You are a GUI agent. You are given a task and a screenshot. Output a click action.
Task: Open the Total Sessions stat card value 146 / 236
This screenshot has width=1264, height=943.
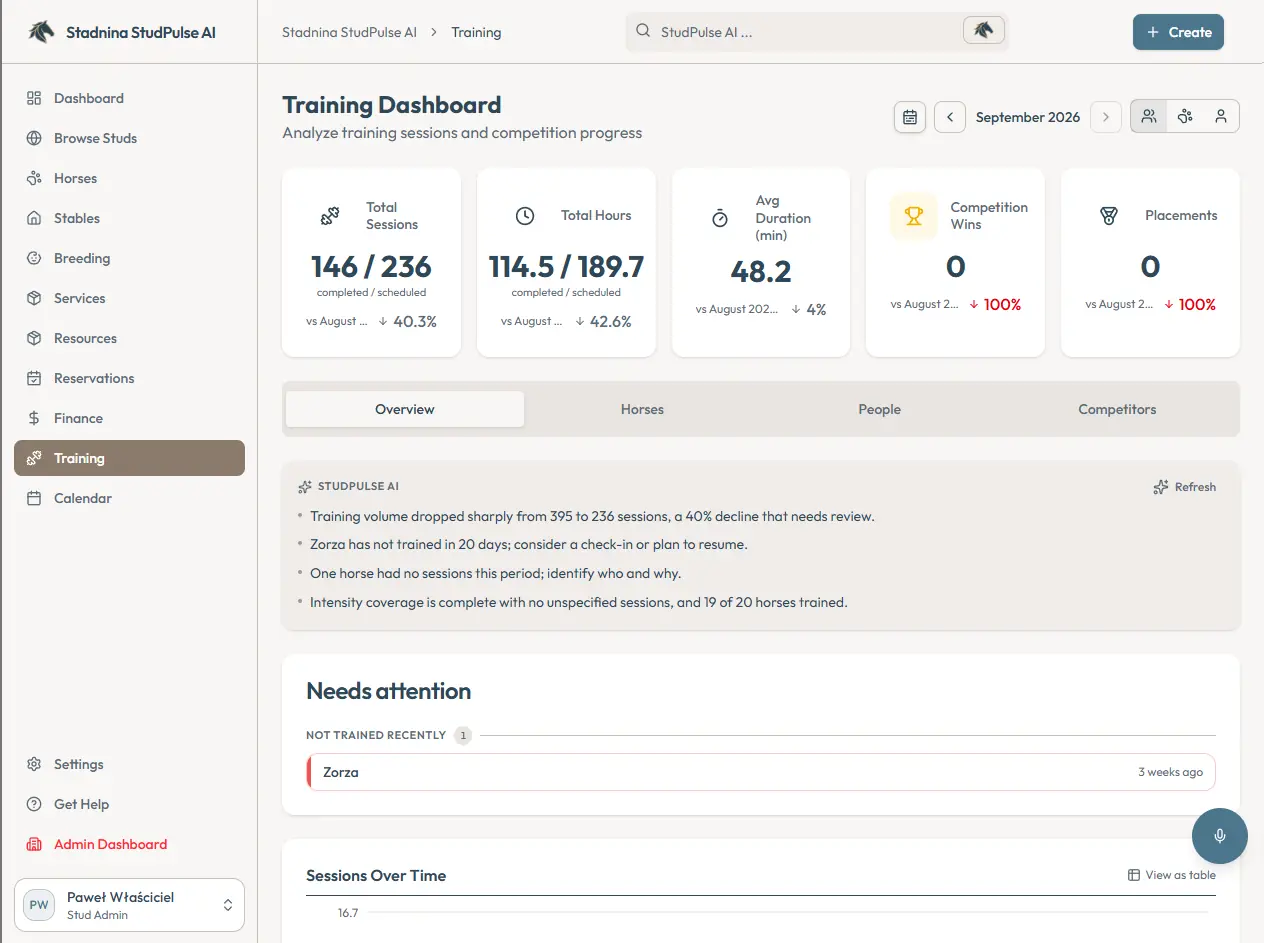(x=371, y=267)
